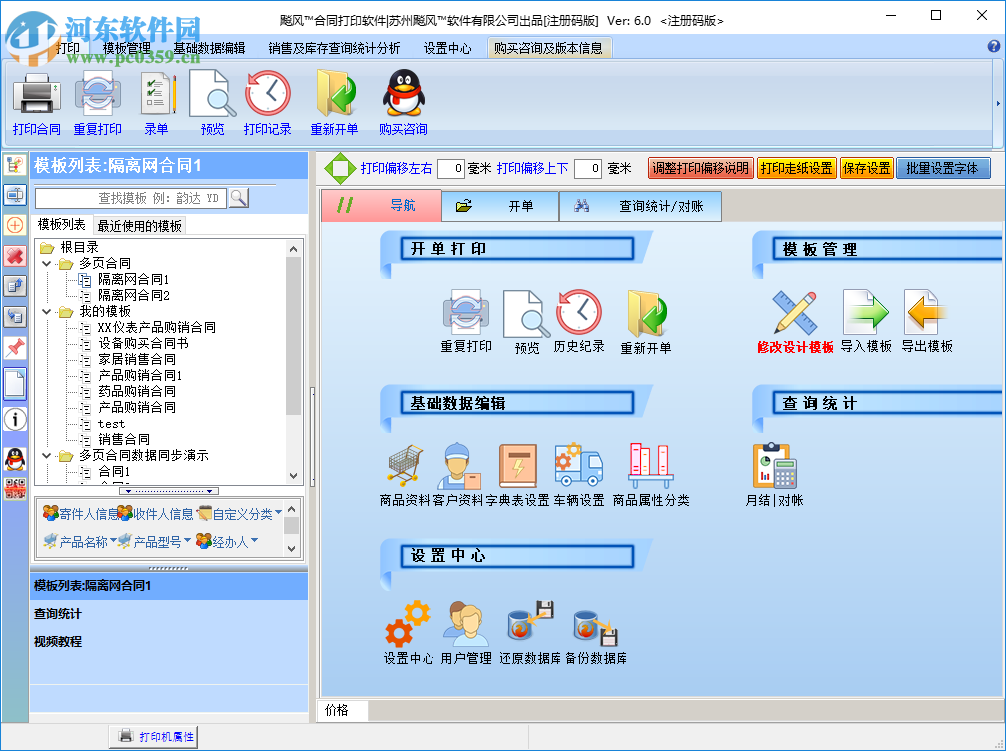Click the 打印机属性 button
Screen dimensions: 1006x751
154,736
